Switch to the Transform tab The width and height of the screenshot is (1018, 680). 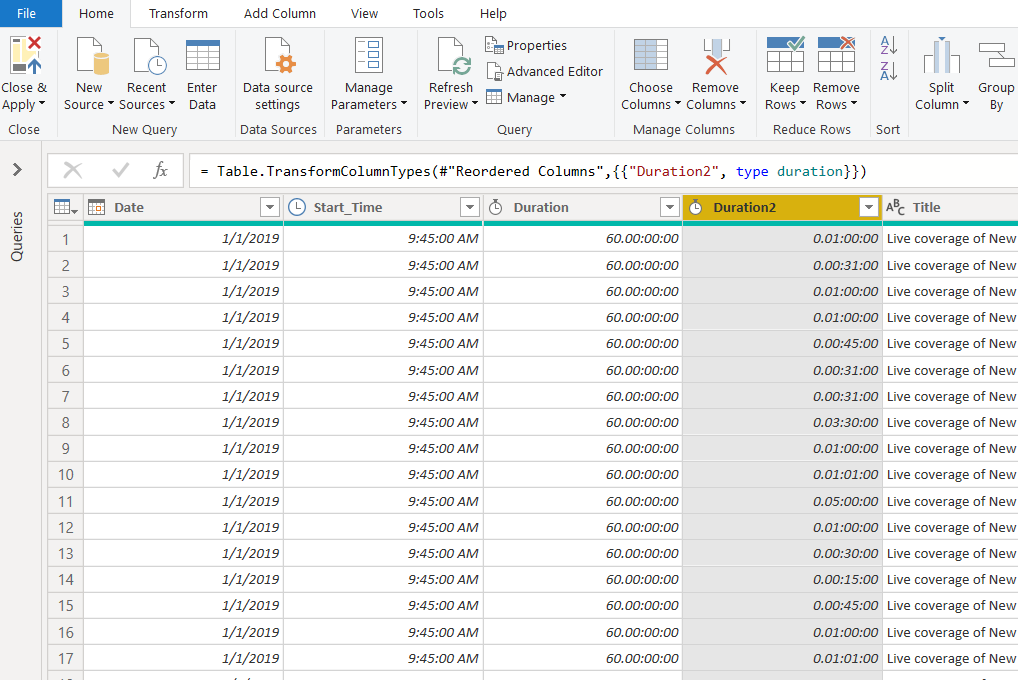(x=178, y=13)
